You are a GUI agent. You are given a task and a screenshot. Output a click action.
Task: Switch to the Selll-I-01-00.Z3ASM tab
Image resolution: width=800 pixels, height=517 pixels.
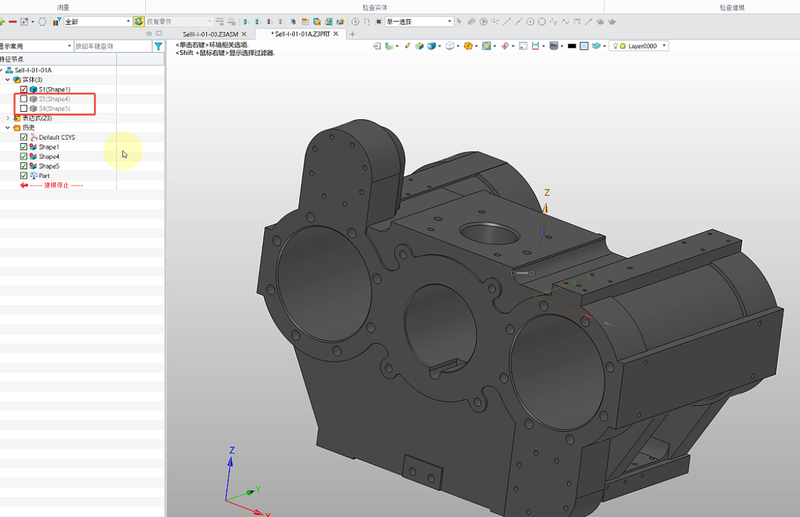coord(210,34)
